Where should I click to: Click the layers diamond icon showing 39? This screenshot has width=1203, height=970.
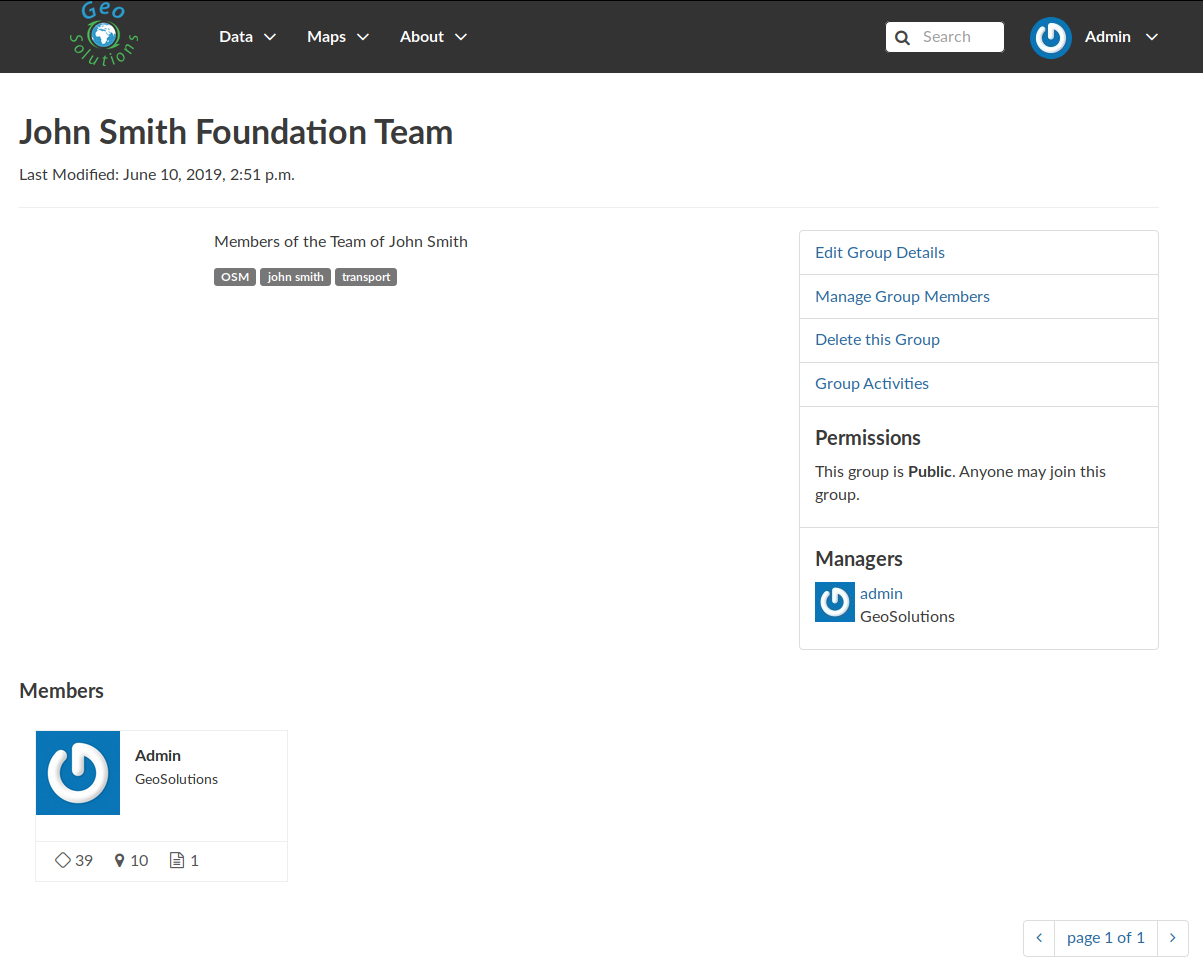coord(63,860)
